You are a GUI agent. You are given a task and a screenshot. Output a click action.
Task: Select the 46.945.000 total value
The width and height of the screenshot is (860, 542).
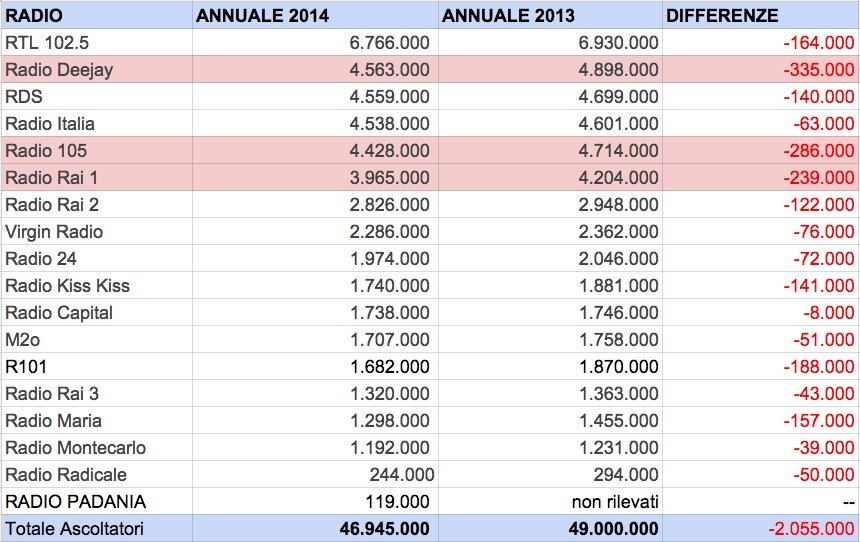pyautogui.click(x=384, y=528)
